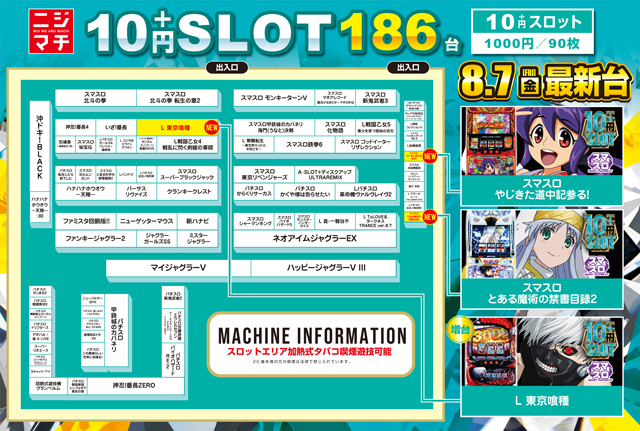640x431 pixels.
Task: Click the left 出入口 entrance label
Action: point(227,67)
